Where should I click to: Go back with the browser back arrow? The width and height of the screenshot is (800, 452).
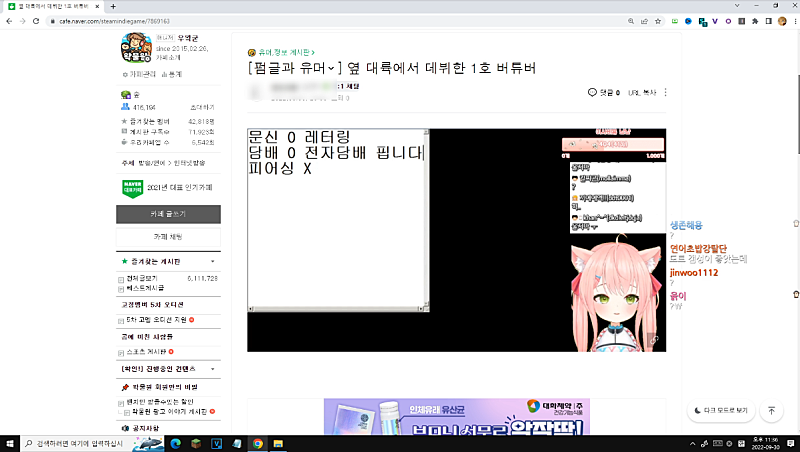click(9, 21)
